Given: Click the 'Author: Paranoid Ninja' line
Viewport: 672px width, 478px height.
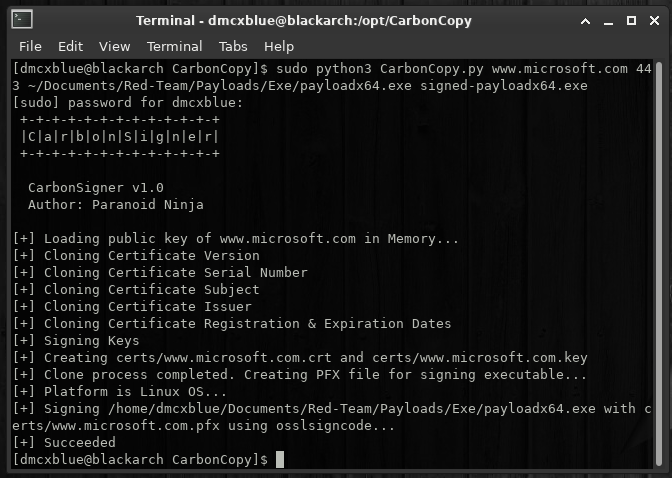Looking at the screenshot, I should [x=116, y=205].
